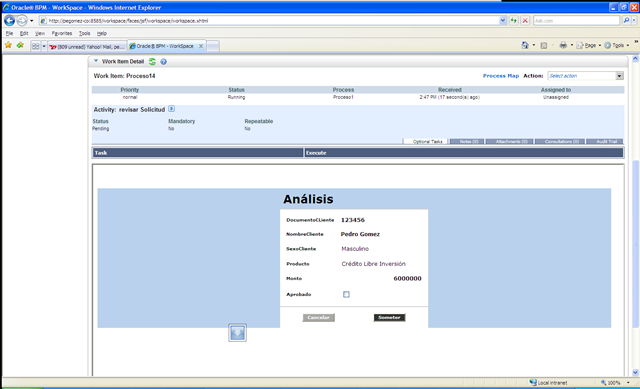Screen dimensions: 640x389
Task: Stop loading with the red X icon
Action: point(525,20)
